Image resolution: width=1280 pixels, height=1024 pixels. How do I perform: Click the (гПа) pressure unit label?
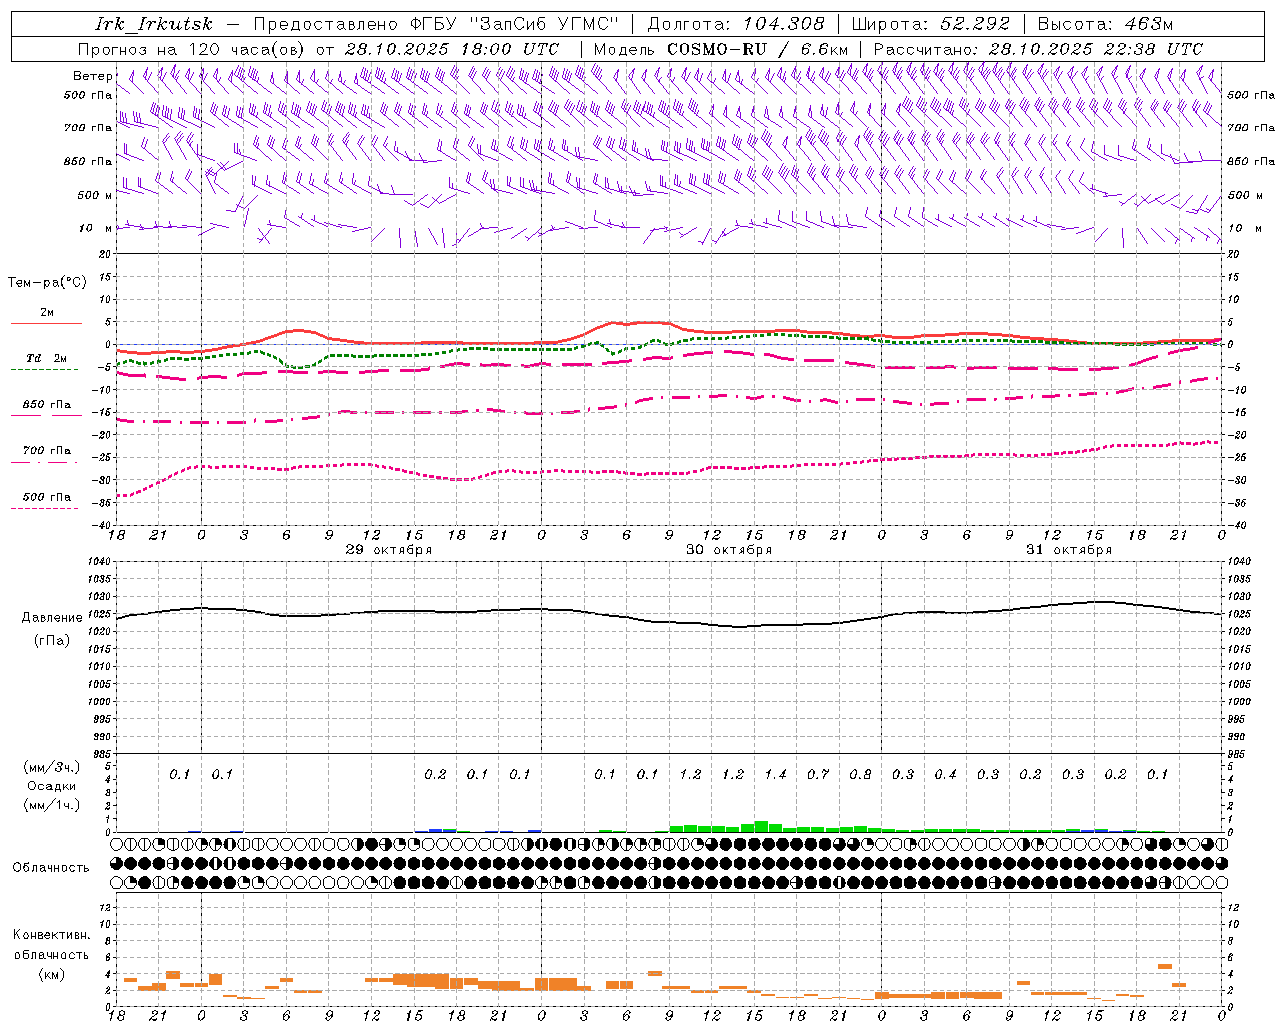click(52, 641)
